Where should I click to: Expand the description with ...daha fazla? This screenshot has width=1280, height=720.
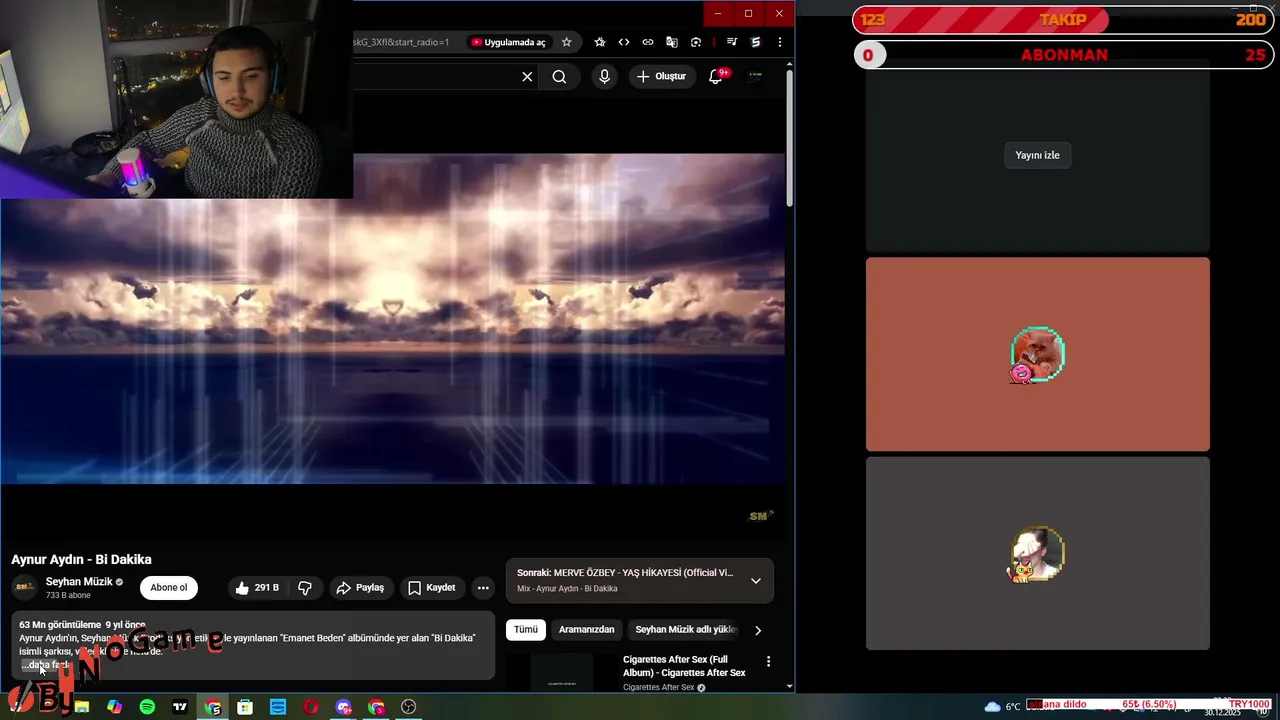coord(46,665)
